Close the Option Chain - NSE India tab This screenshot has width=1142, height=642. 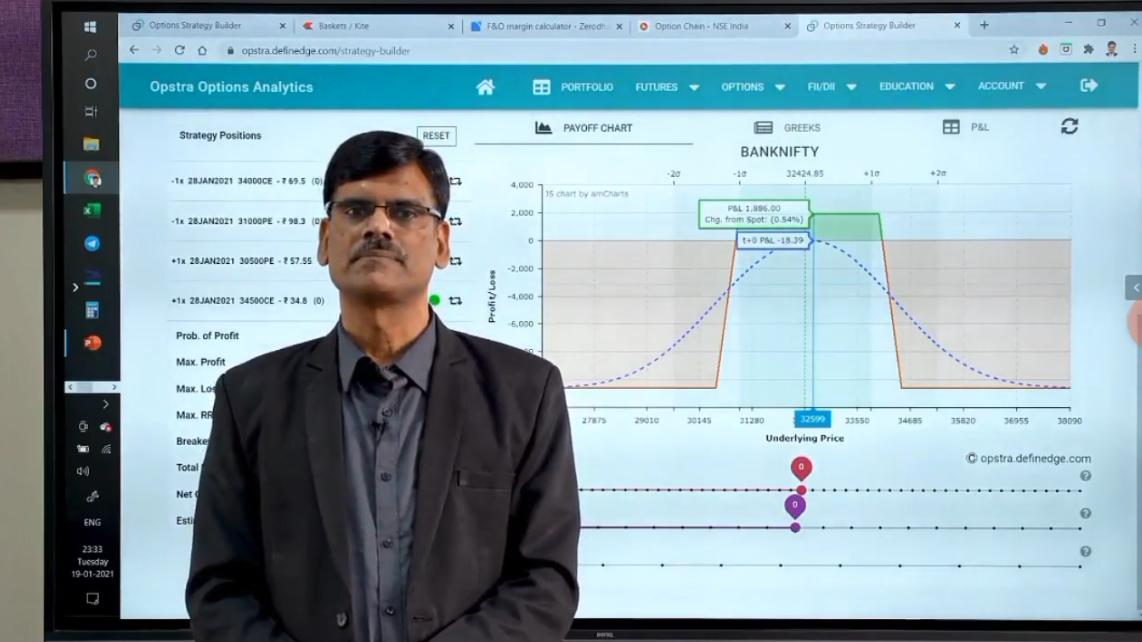tap(787, 26)
